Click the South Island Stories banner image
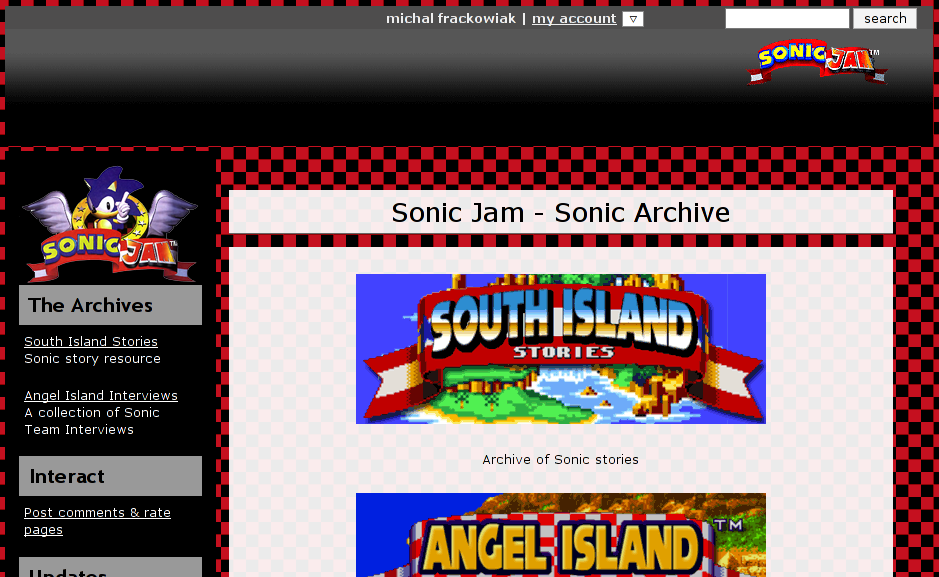 [x=561, y=349]
